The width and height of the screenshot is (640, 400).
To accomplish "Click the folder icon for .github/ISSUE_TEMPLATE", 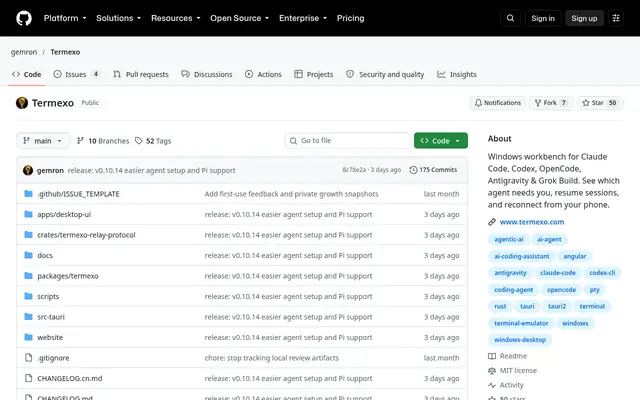I will (x=28, y=194).
